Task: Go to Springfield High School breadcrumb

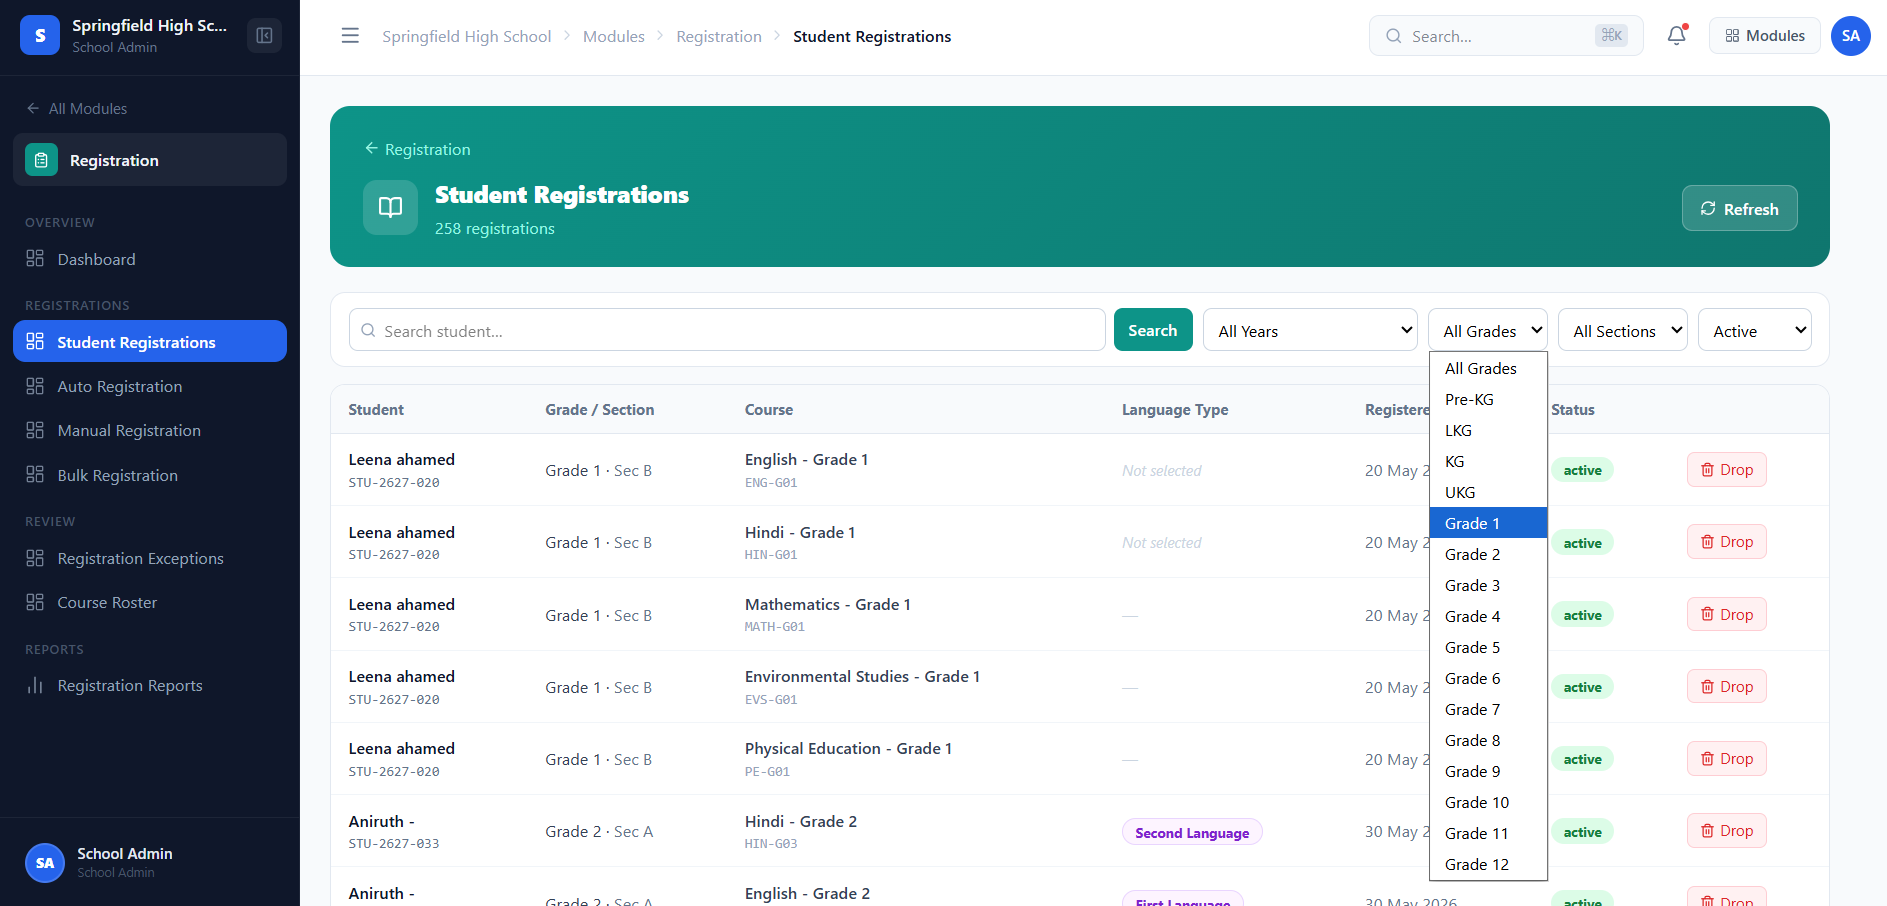Action: click(x=466, y=36)
